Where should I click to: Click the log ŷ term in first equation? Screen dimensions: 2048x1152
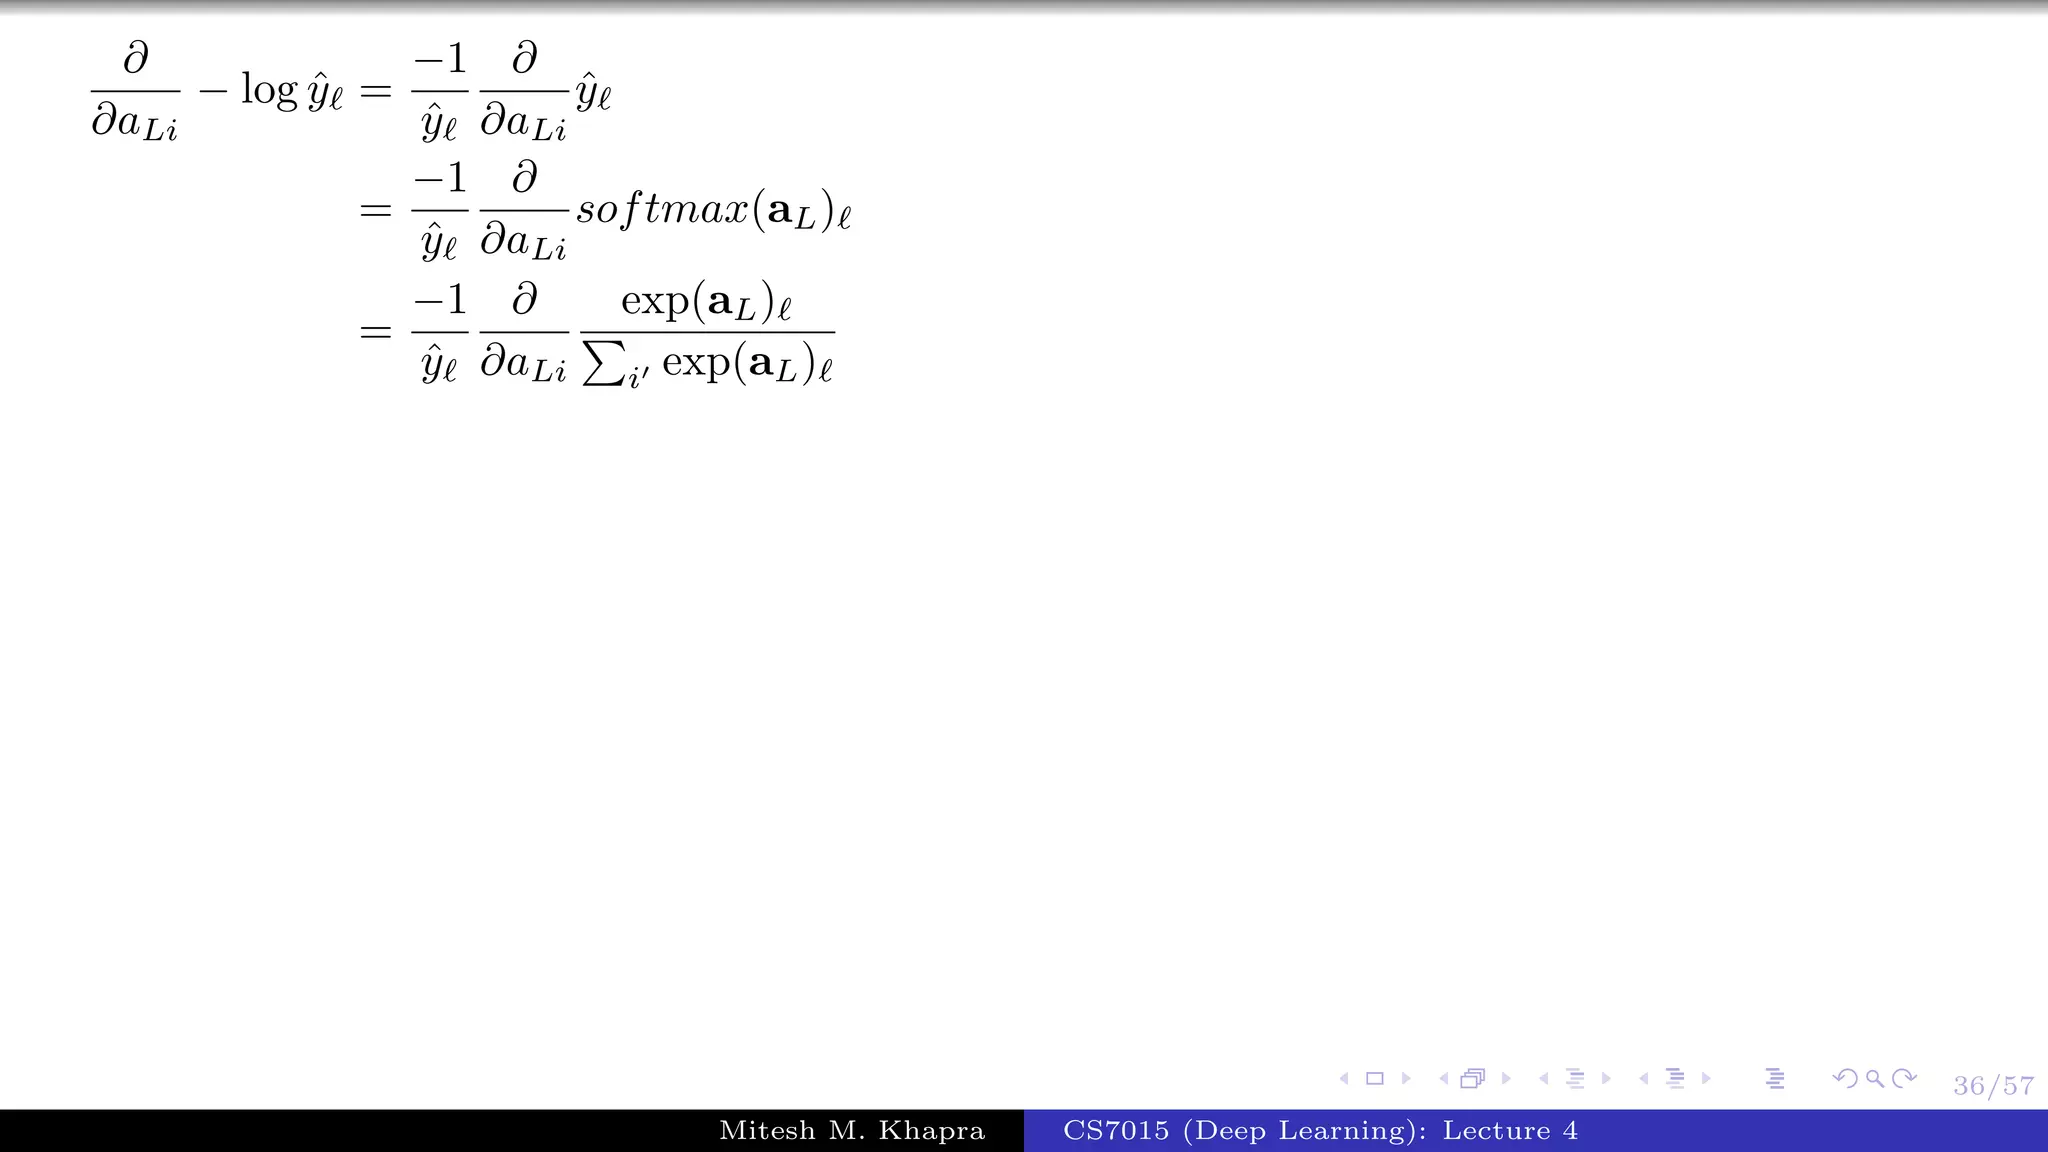(x=292, y=92)
